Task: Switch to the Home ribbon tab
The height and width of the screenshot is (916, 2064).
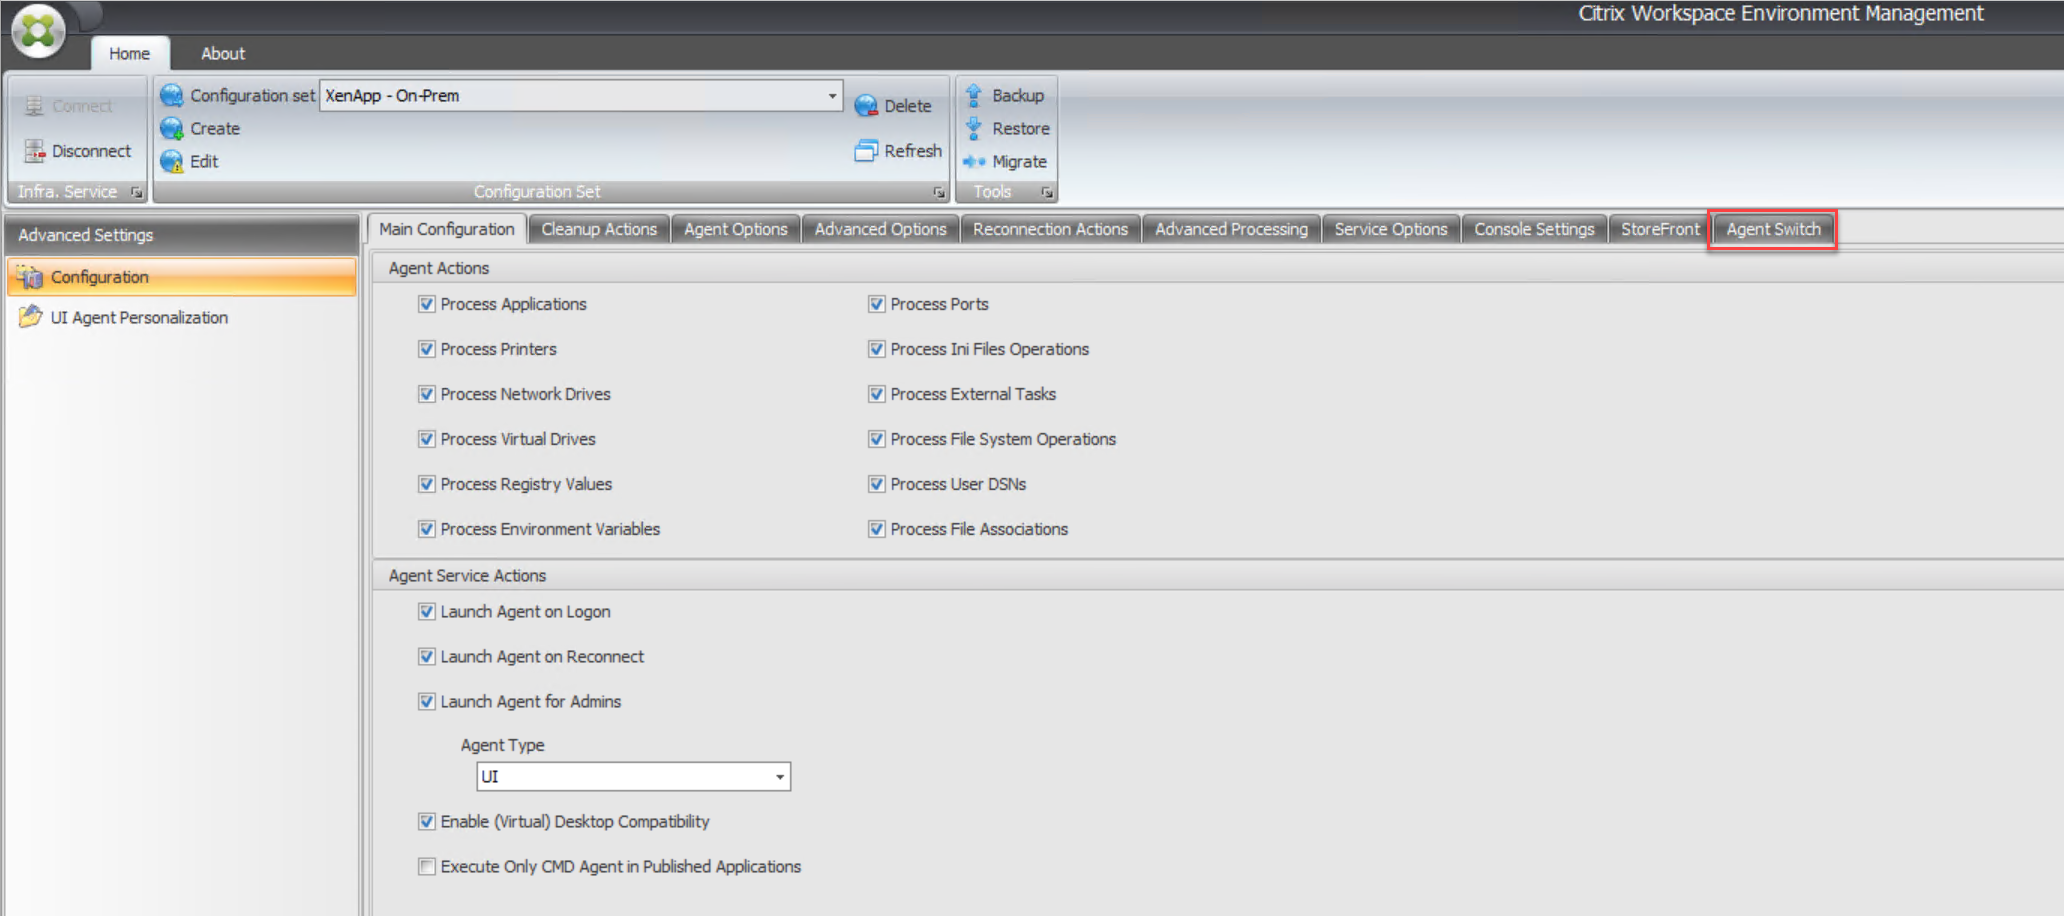Action: click(130, 54)
